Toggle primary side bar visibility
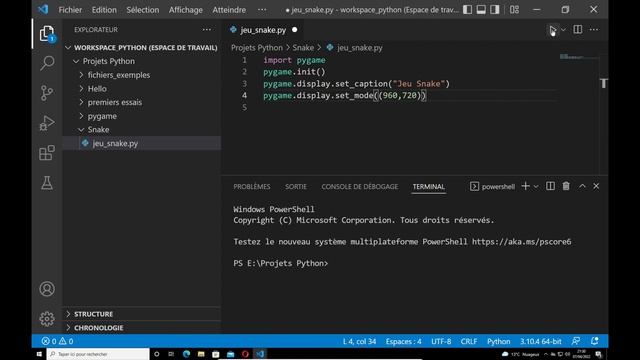The image size is (640, 360). click(x=467, y=9)
